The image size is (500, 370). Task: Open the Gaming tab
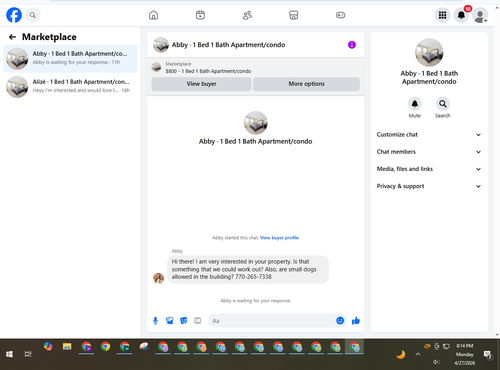[340, 15]
